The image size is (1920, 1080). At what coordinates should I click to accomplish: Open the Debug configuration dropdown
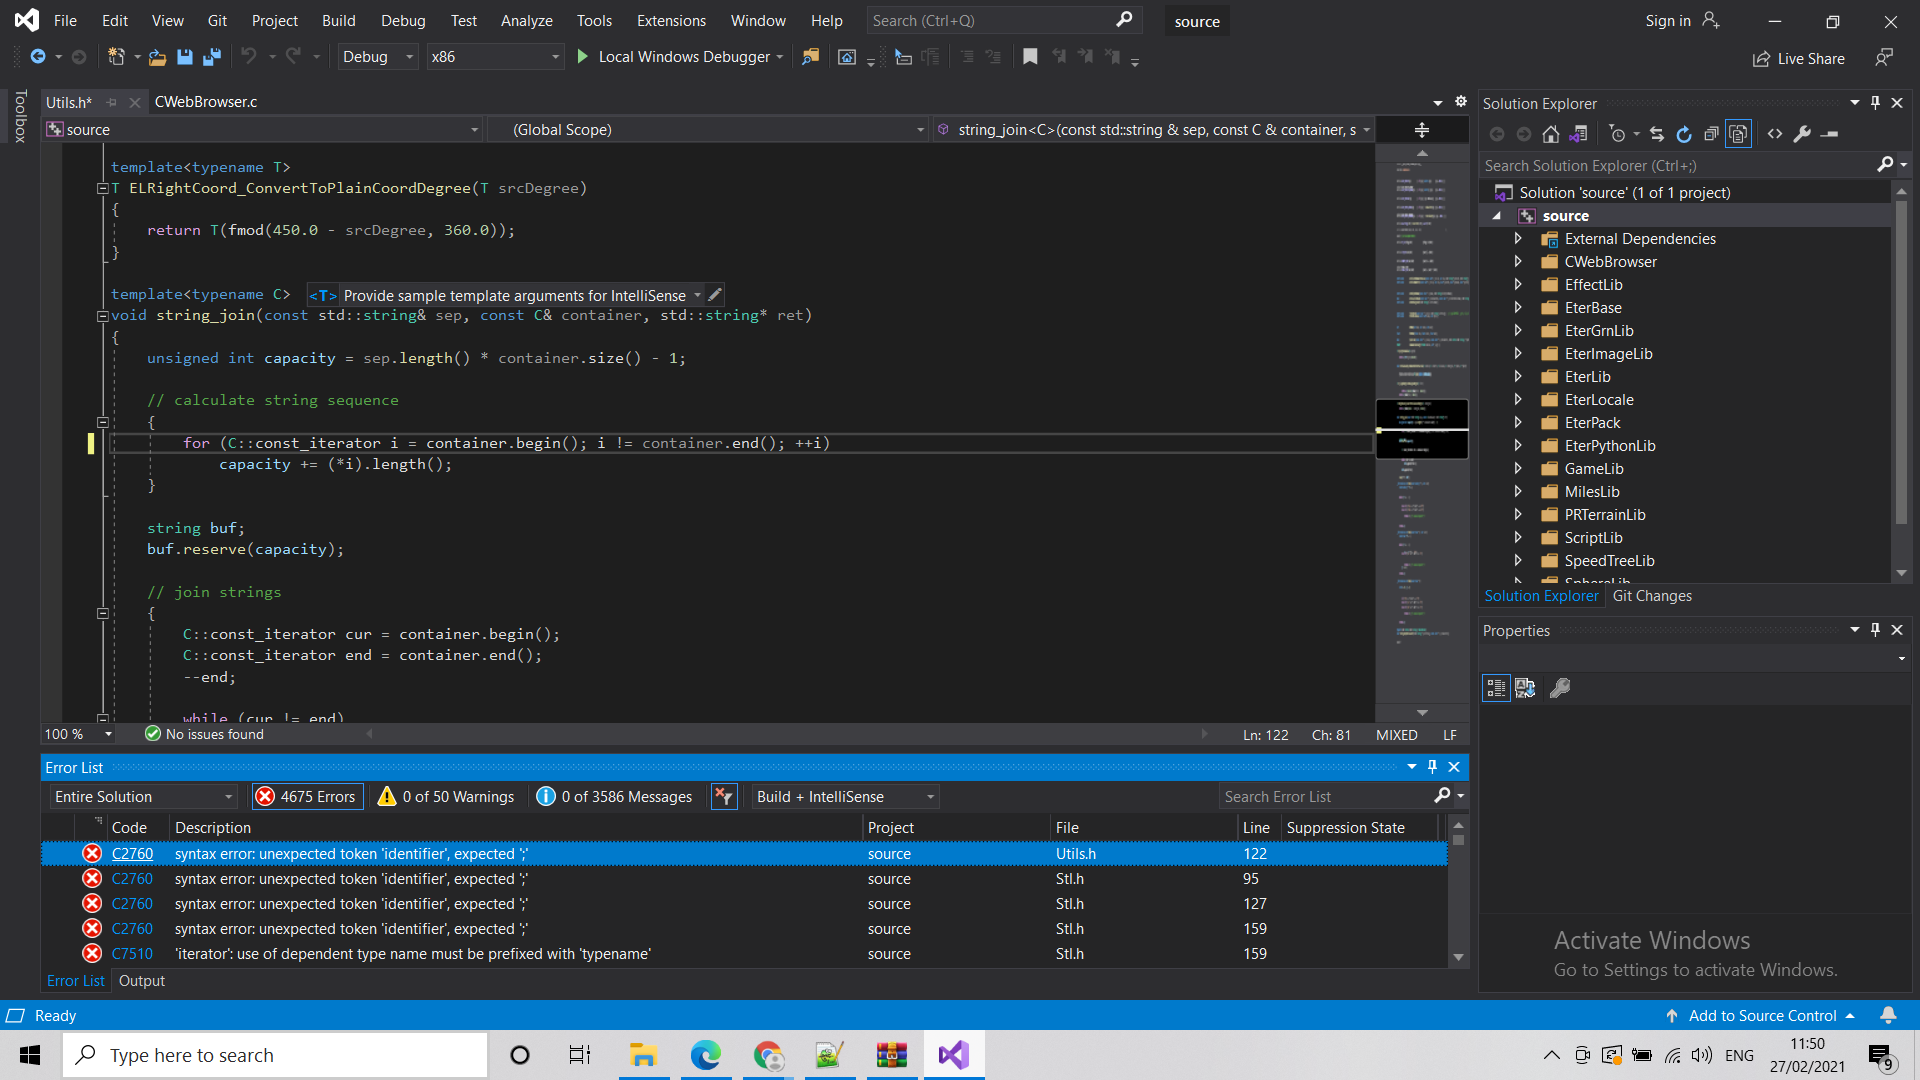click(377, 57)
